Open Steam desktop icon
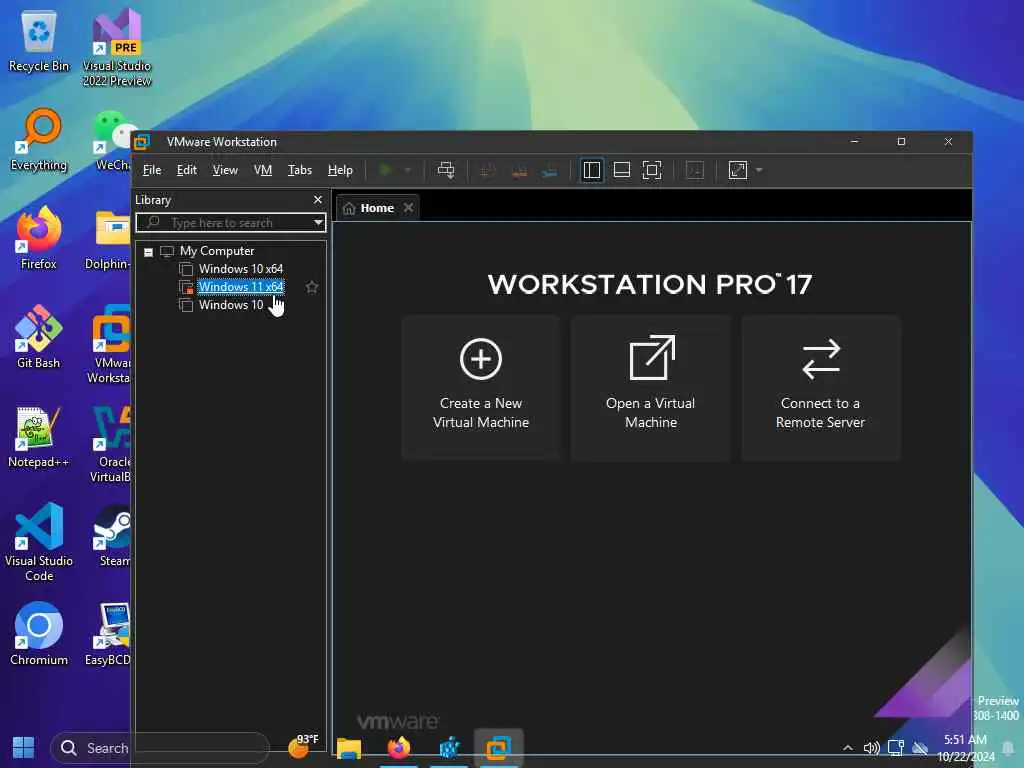The height and width of the screenshot is (768, 1024). pyautogui.click(x=112, y=536)
